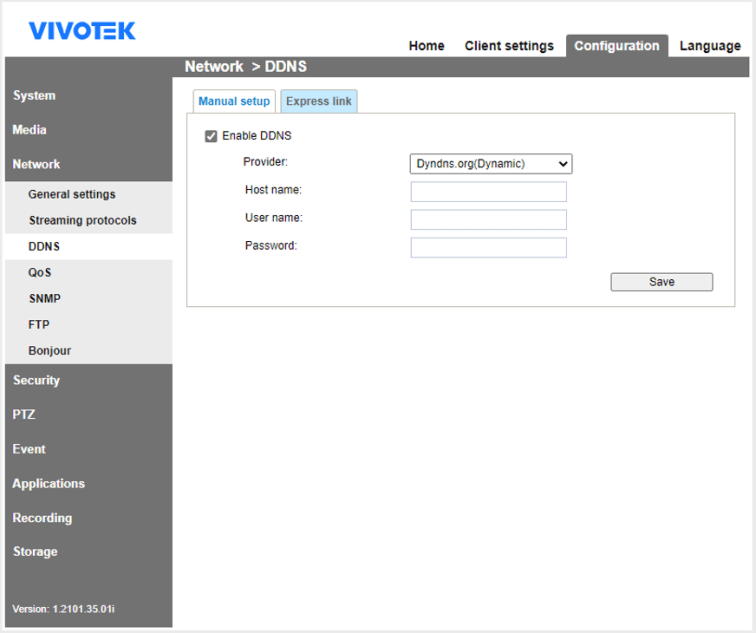Expand the System section in sidebar
This screenshot has height=633, width=756.
(x=34, y=96)
